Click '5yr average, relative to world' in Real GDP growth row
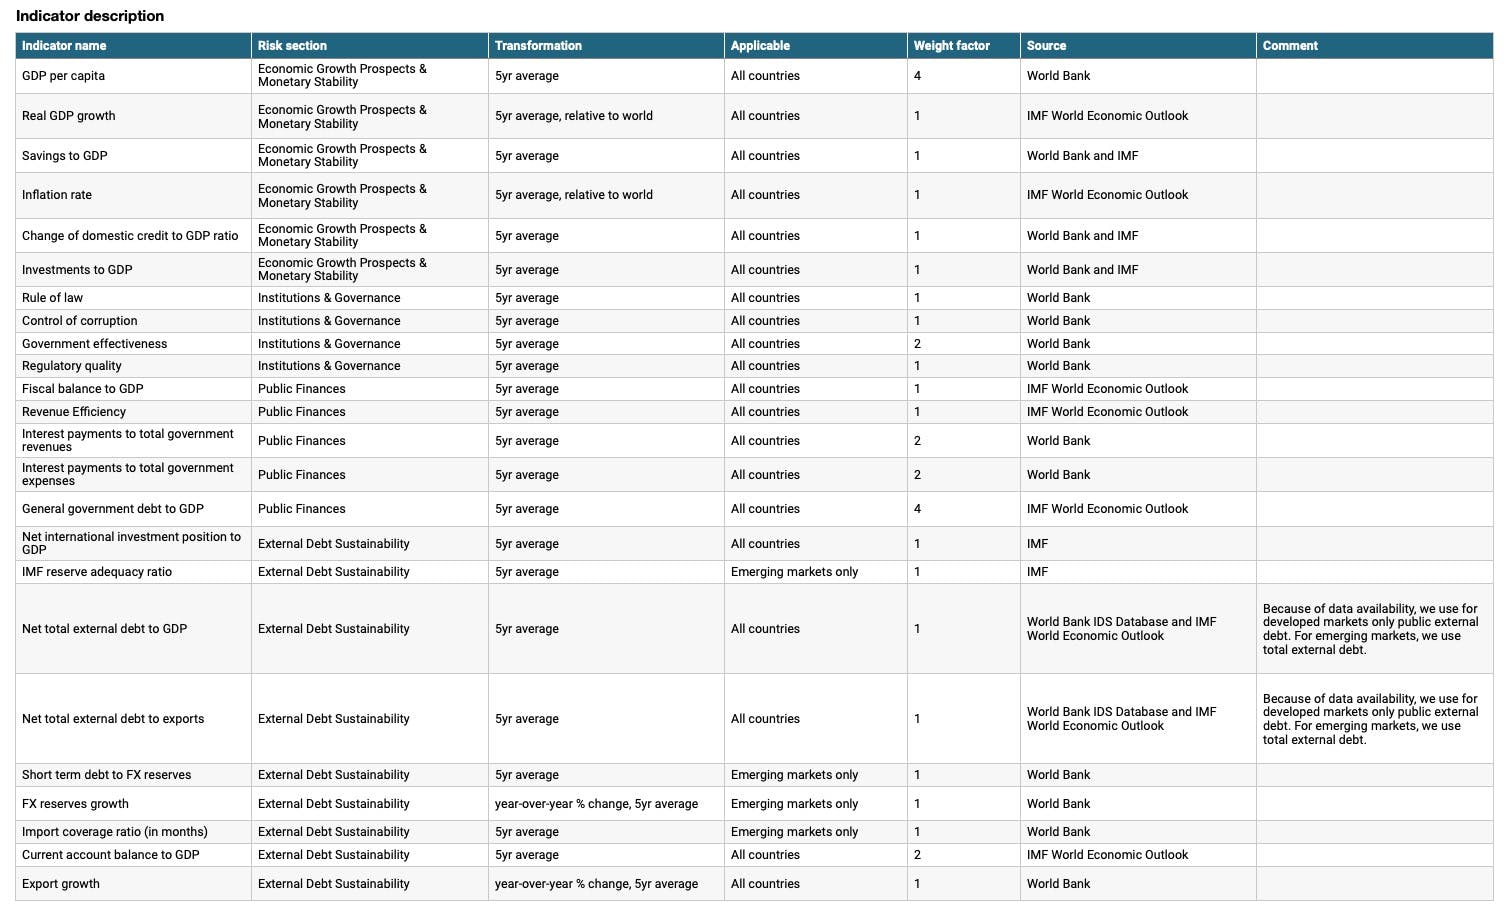 [x=574, y=116]
